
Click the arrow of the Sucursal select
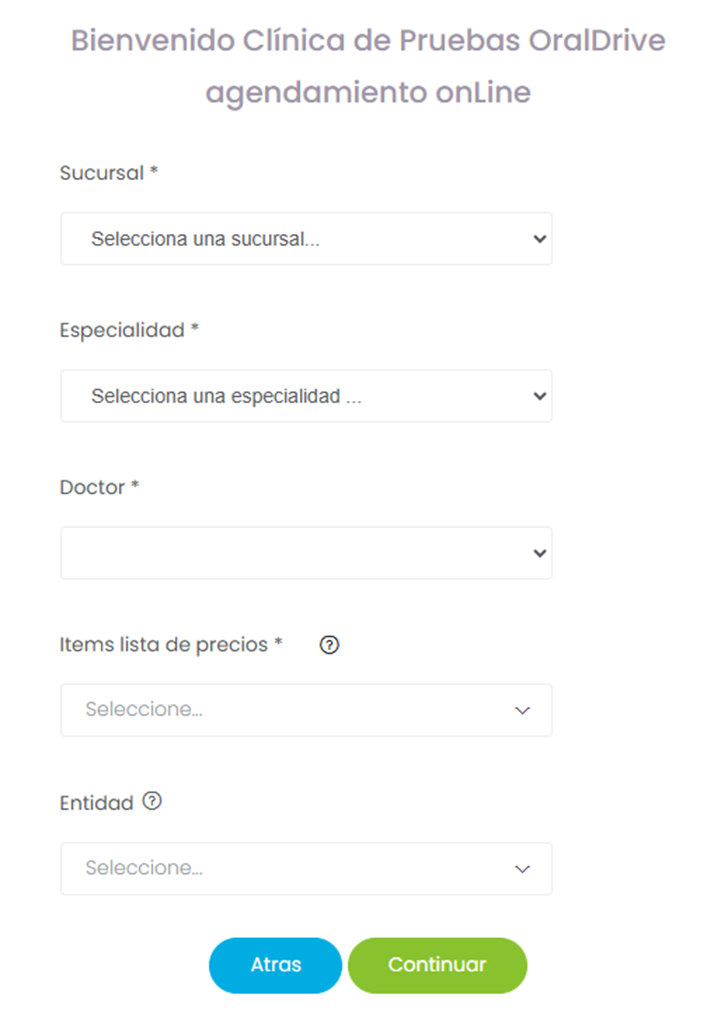(540, 239)
